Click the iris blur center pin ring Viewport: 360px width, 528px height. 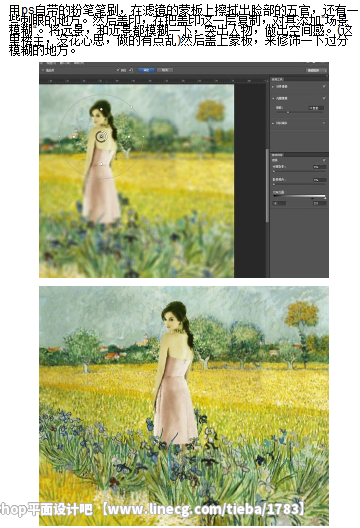(x=102, y=136)
